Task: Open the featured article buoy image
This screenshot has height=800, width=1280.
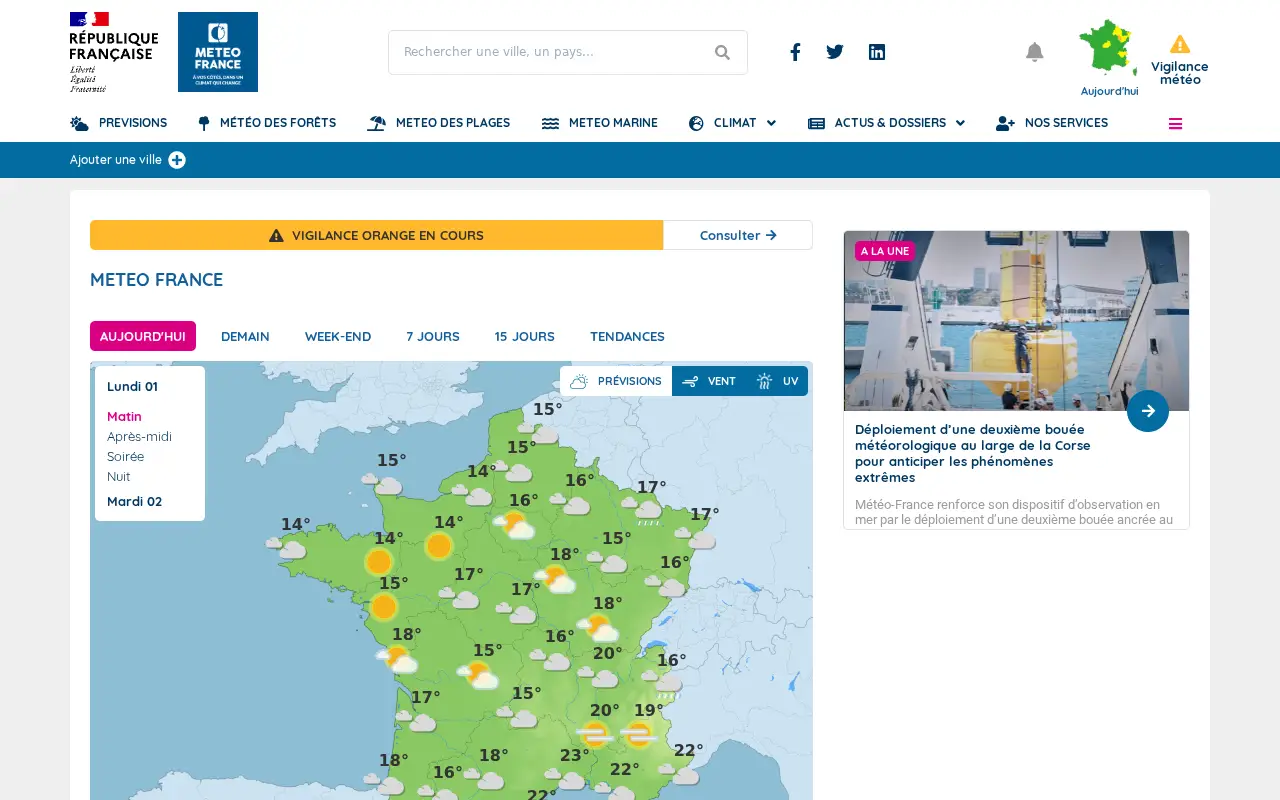Action: [x=1016, y=321]
